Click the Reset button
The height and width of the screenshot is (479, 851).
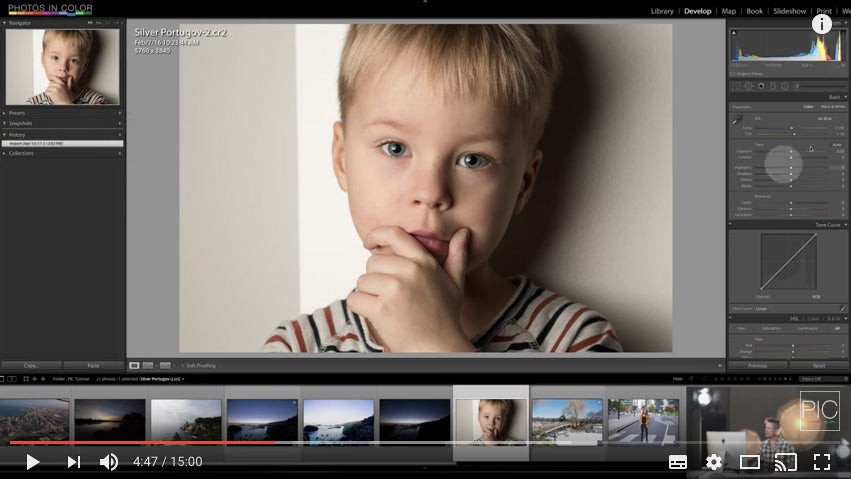[x=819, y=366]
